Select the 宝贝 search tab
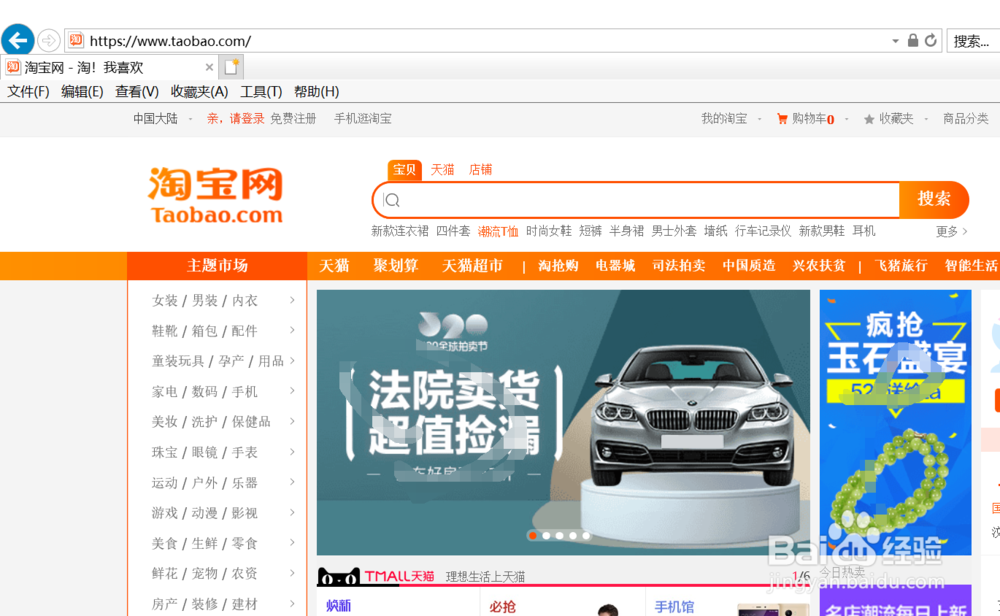The image size is (1000, 616). pos(404,170)
